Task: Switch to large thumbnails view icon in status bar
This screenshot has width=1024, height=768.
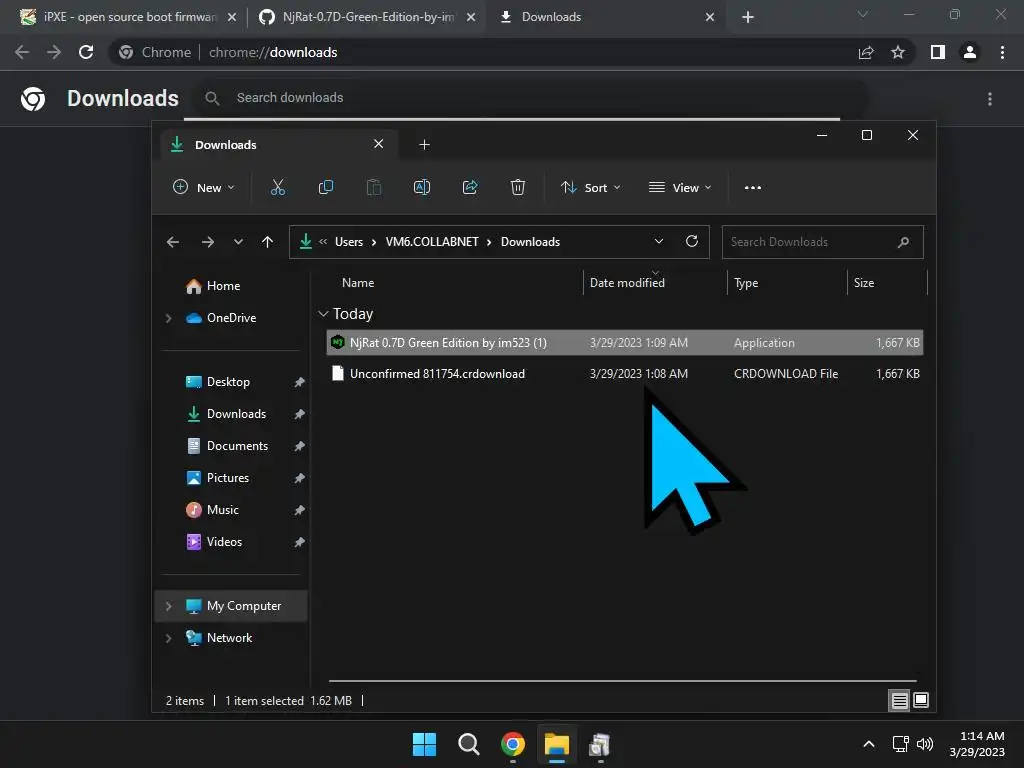Action: pos(921,701)
